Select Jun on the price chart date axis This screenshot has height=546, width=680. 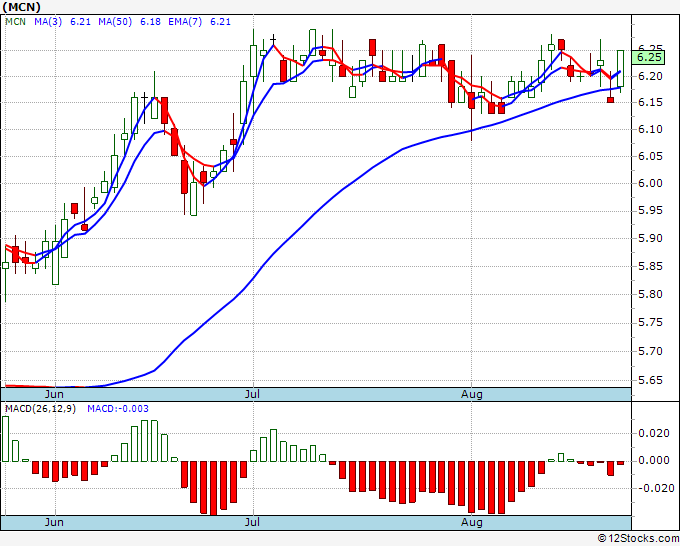tap(54, 394)
